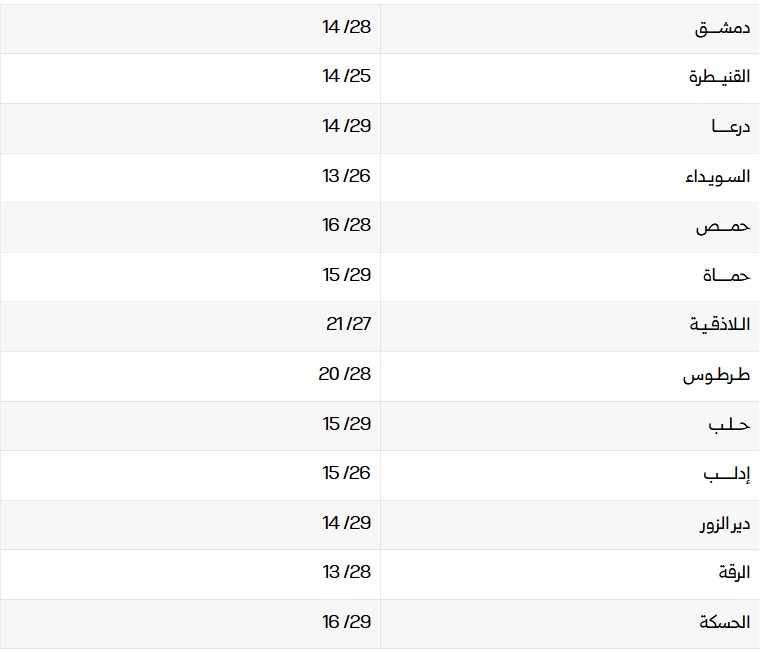Click the 13/28 temperature for الرقة
762x652 pixels.
pos(347,572)
